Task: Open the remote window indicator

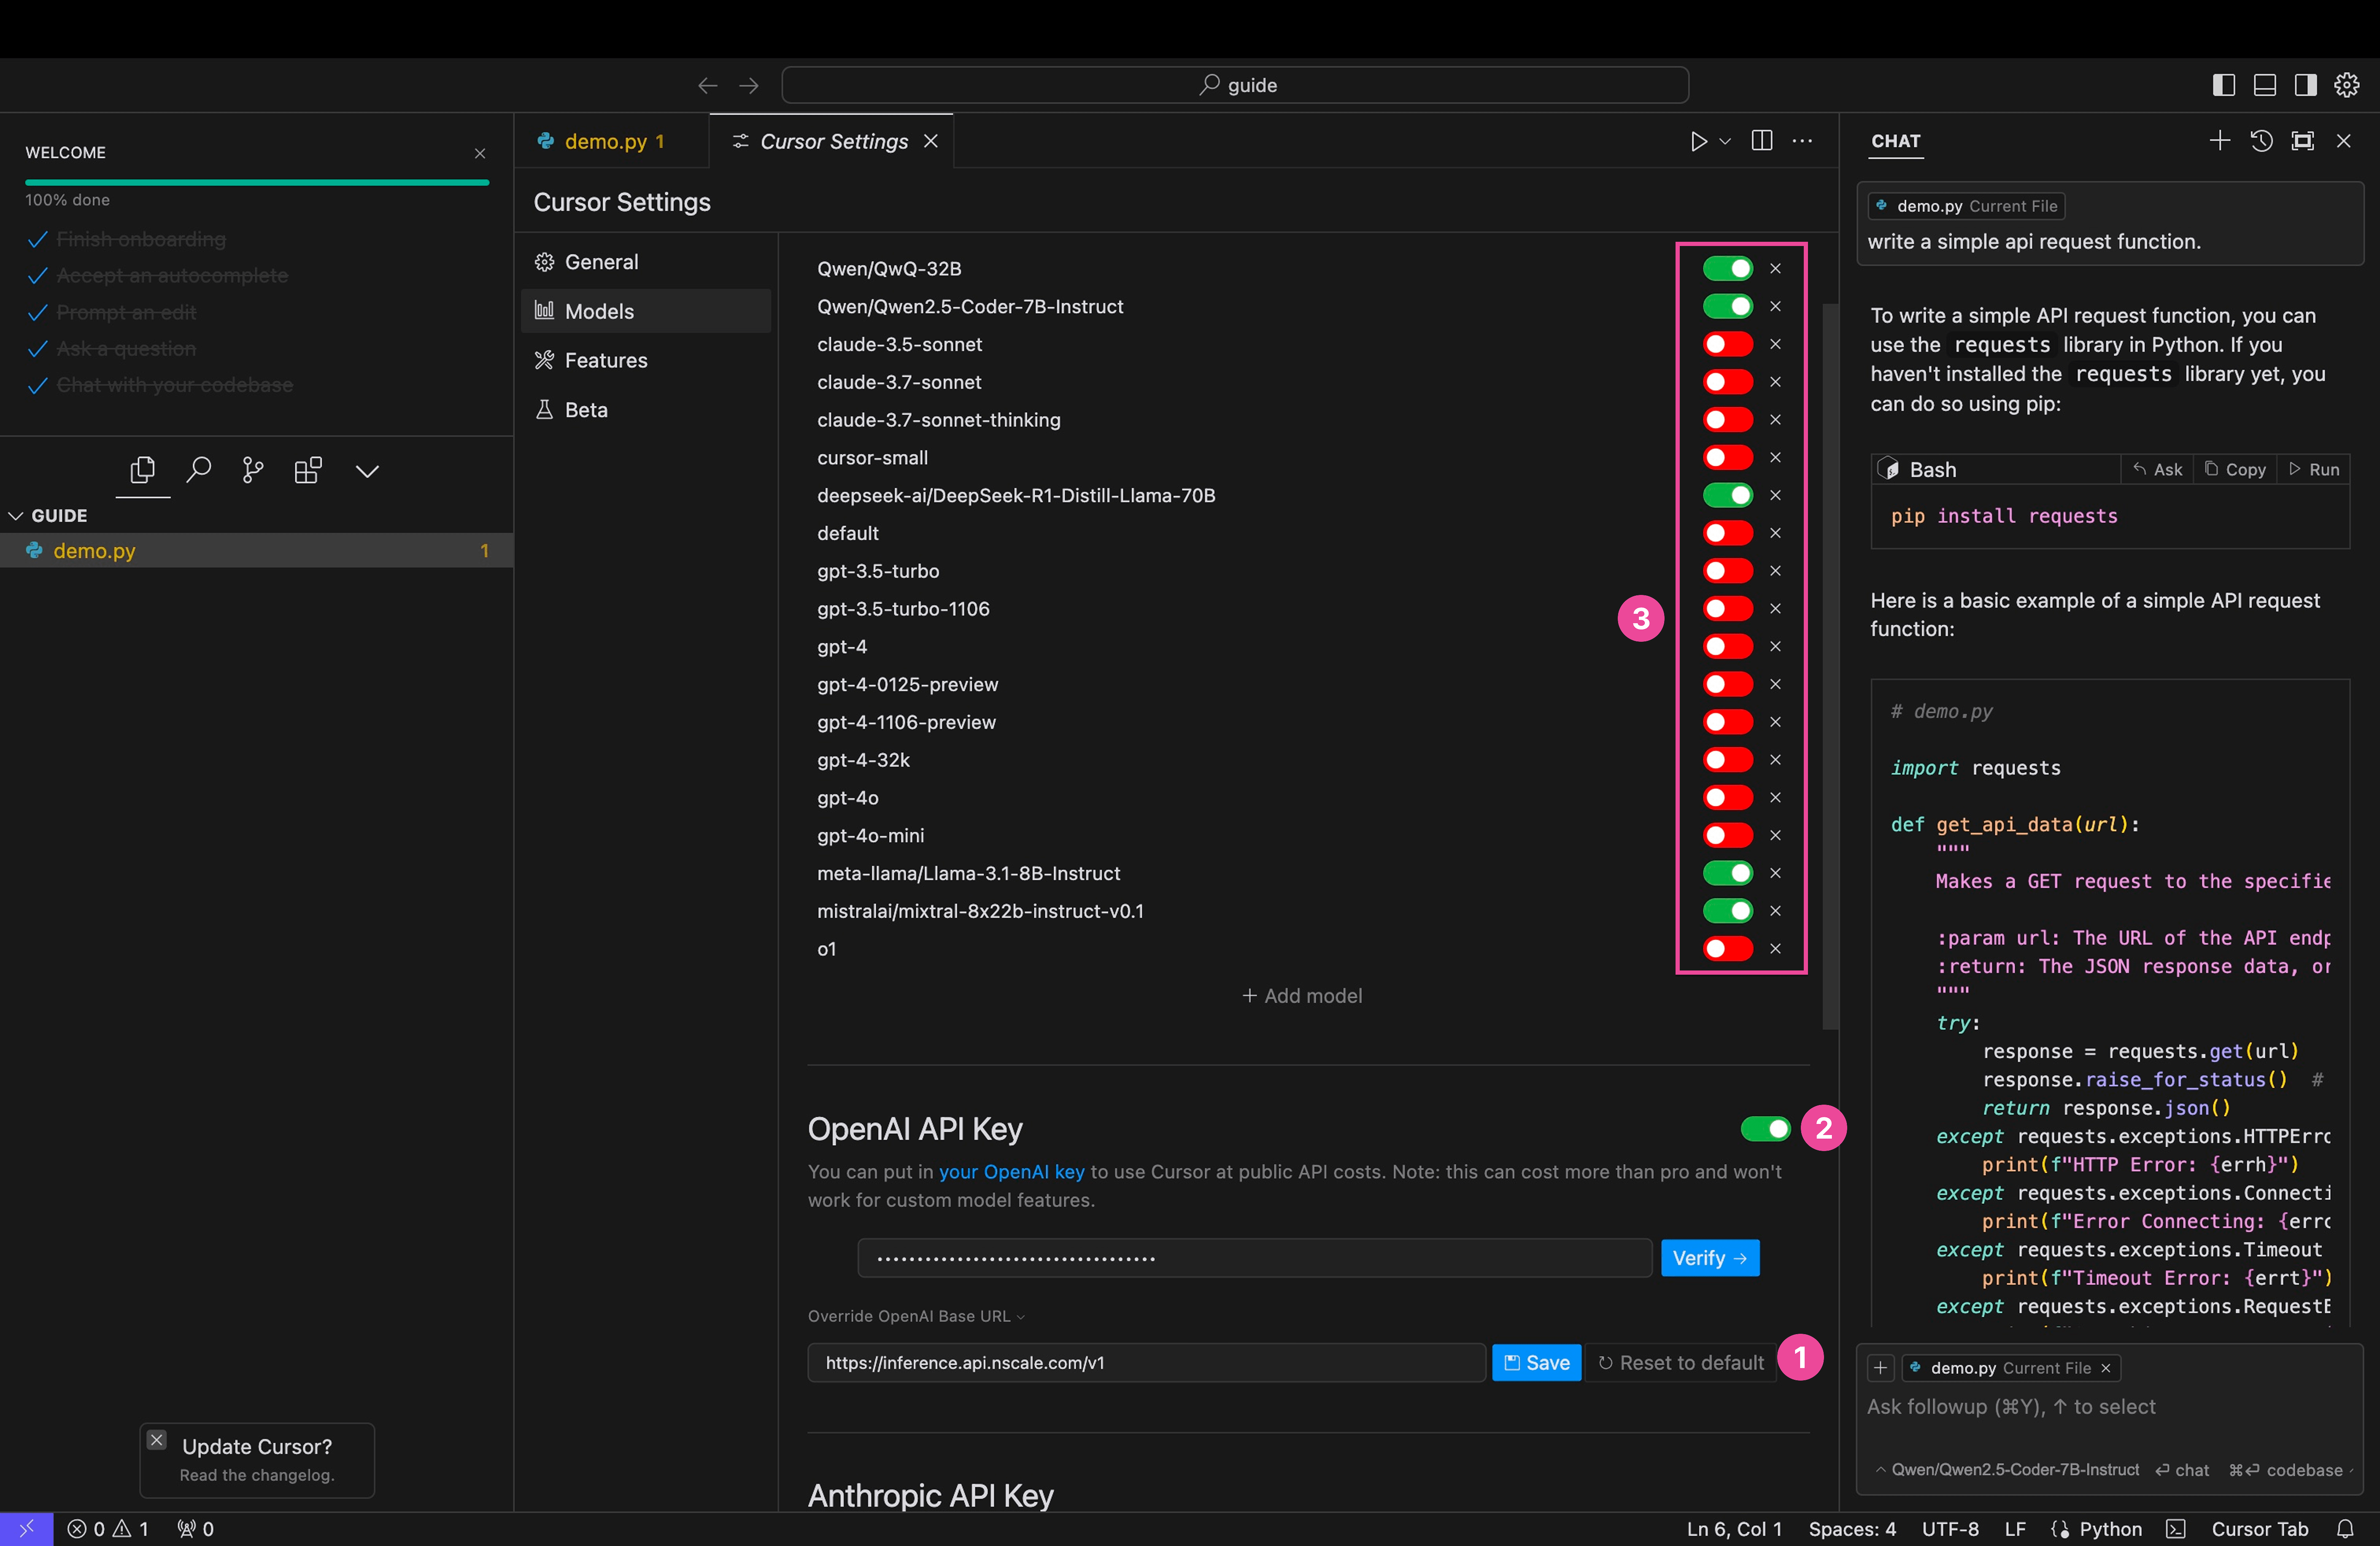Action: pyautogui.click(x=26, y=1529)
